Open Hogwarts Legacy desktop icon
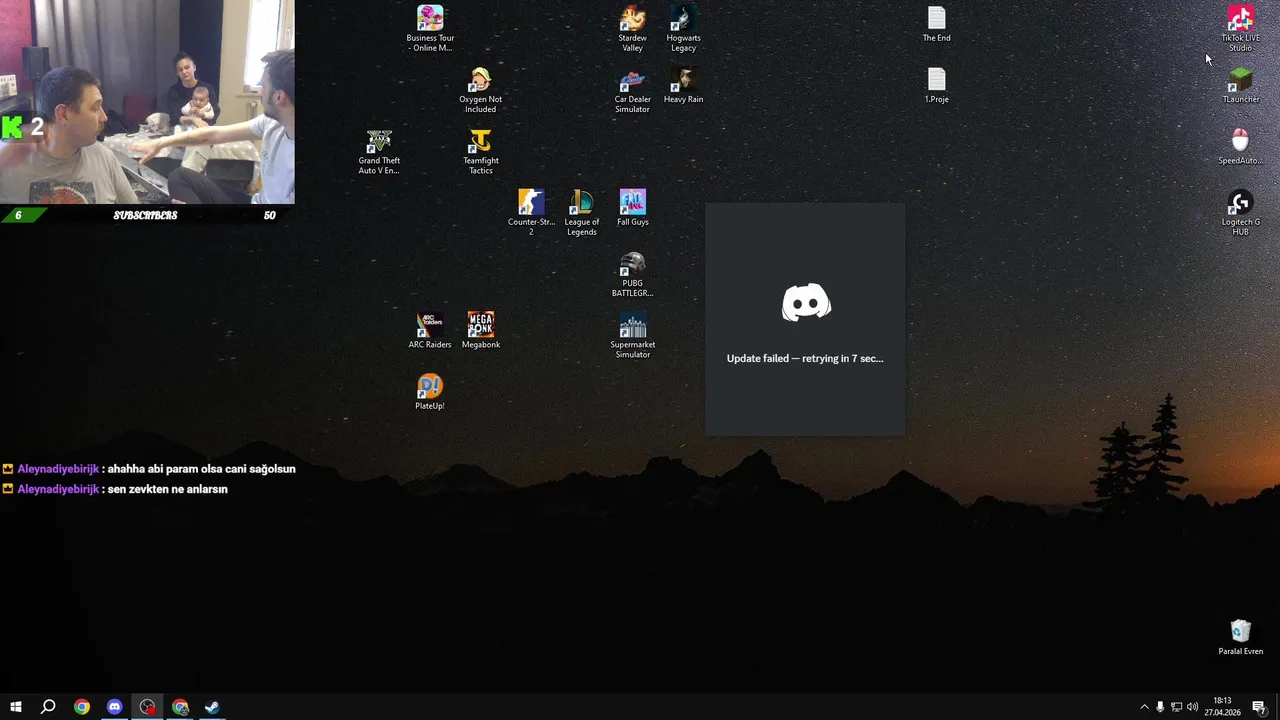This screenshot has height=720, width=1280. [683, 29]
